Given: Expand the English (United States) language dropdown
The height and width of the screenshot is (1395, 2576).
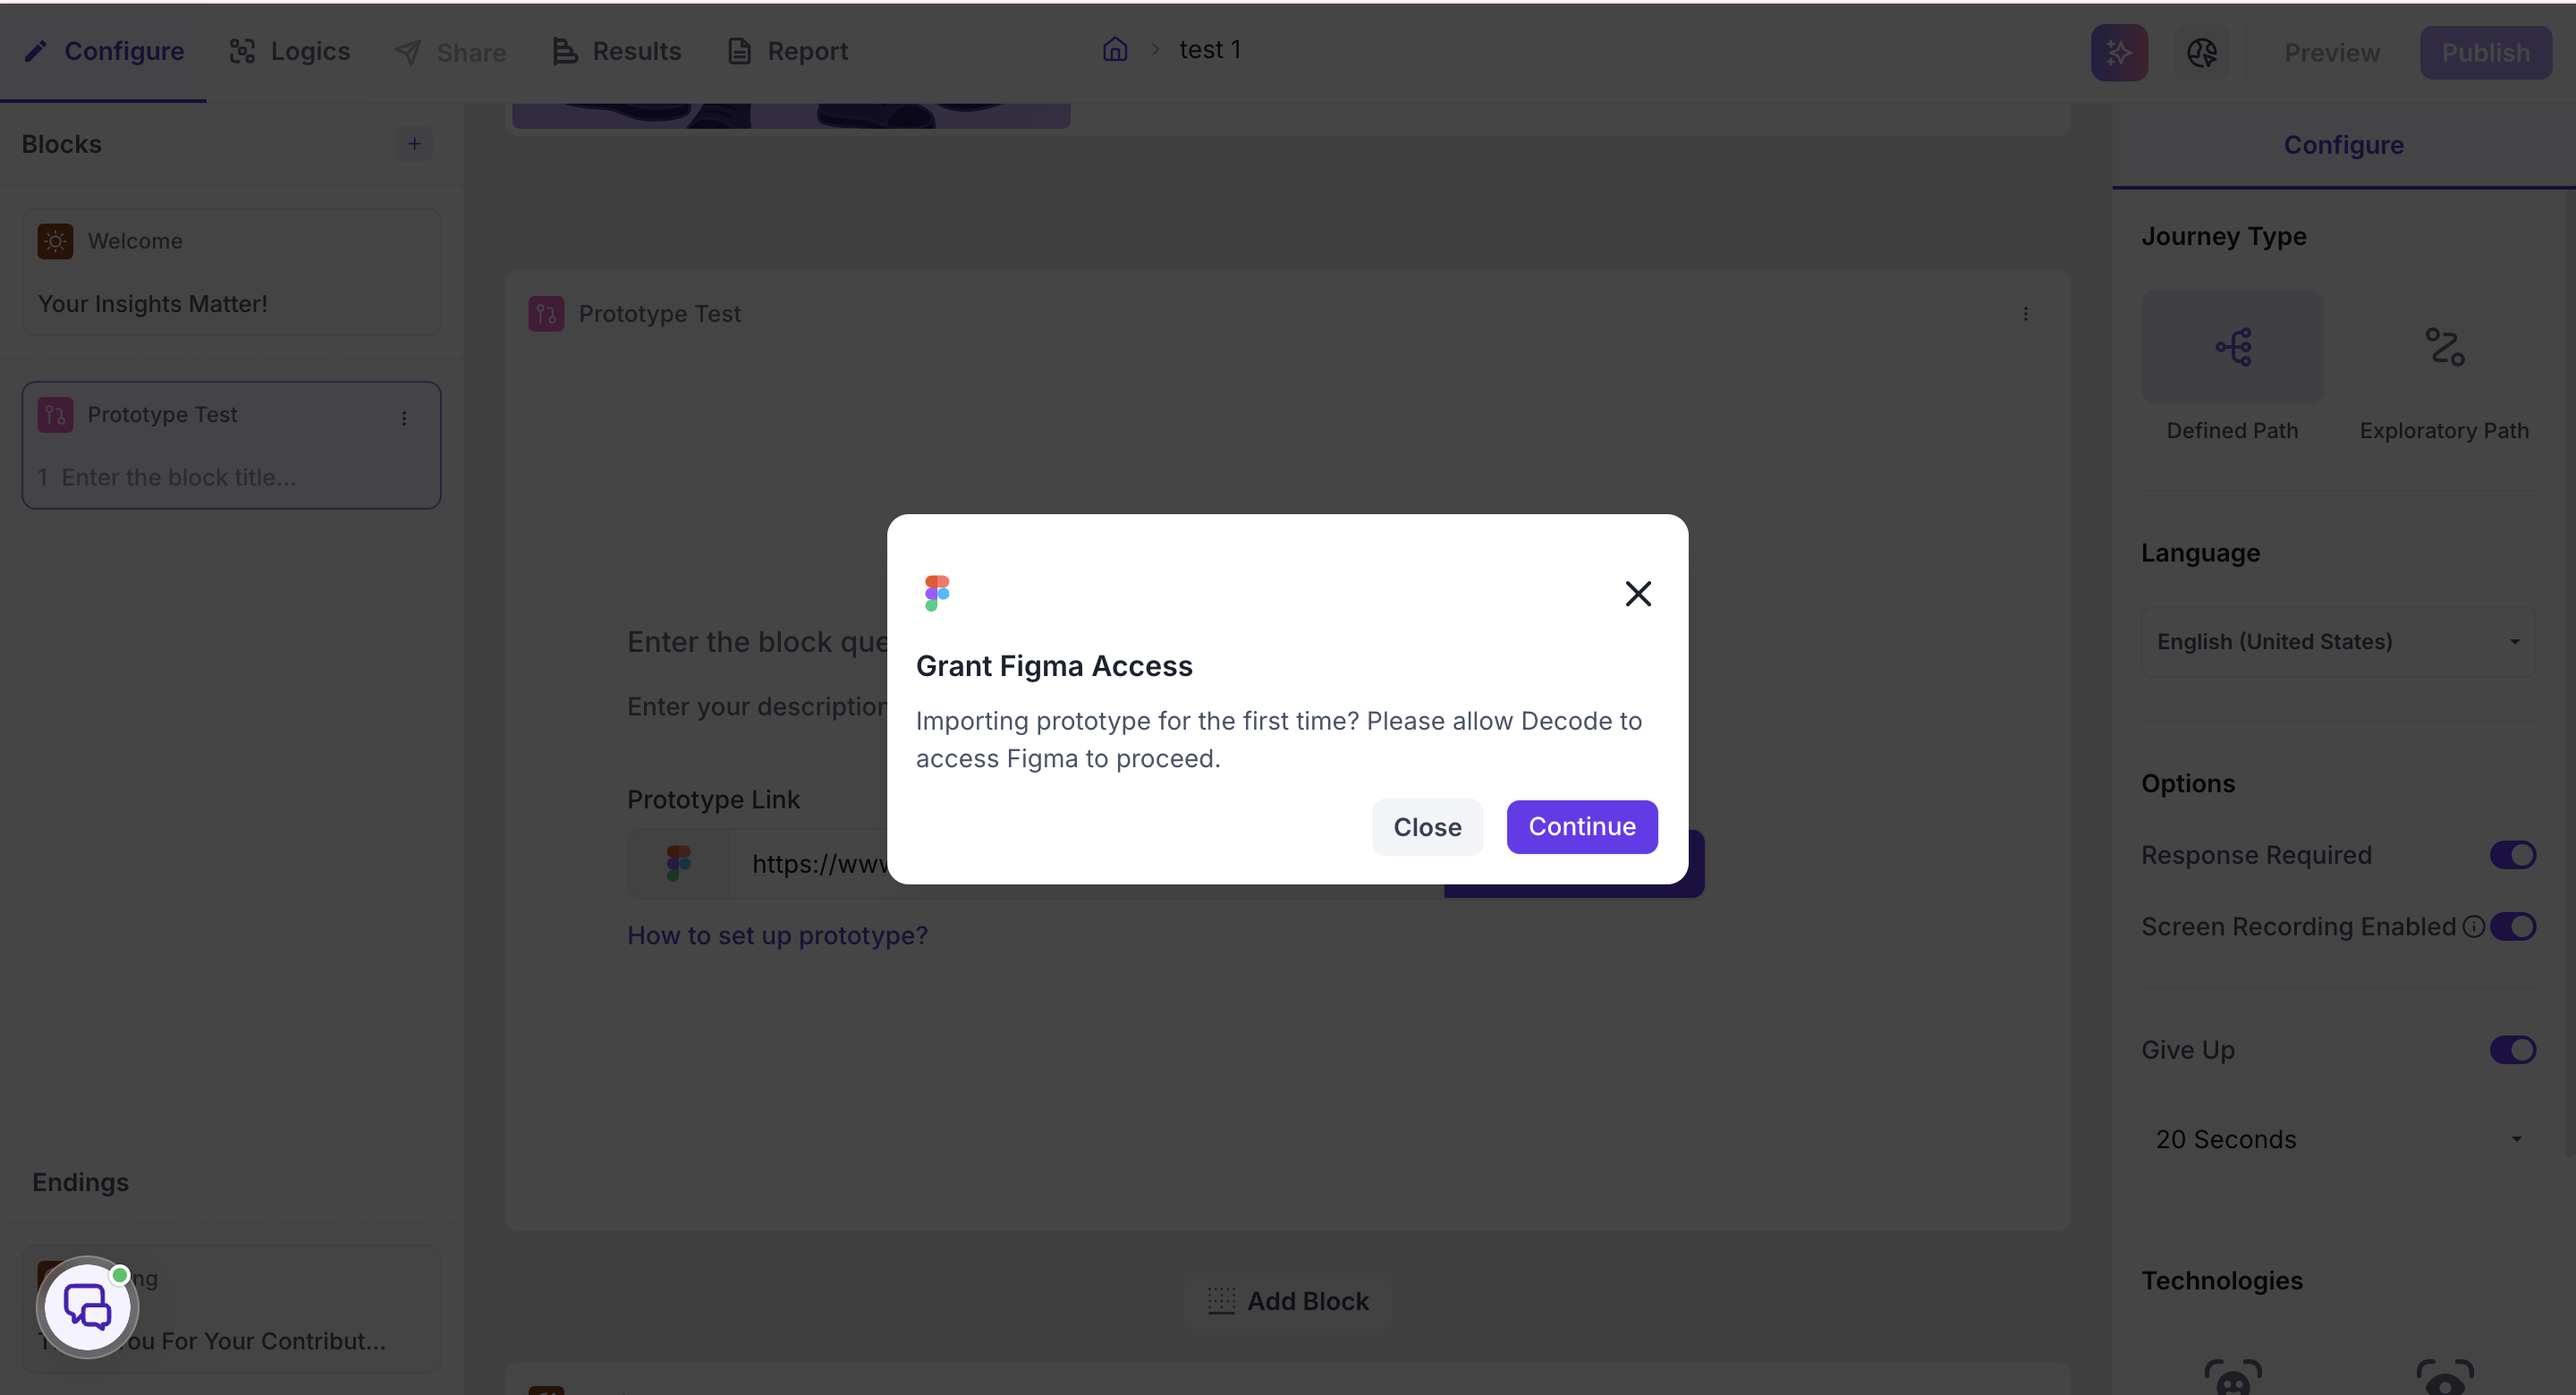Looking at the screenshot, I should tap(2338, 642).
